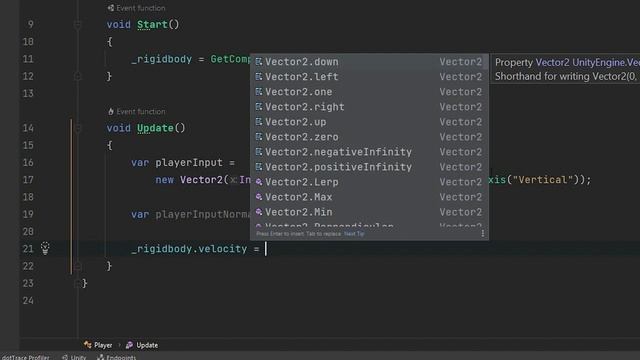
Task: Click the Start method name on line 9
Action: pos(152,24)
